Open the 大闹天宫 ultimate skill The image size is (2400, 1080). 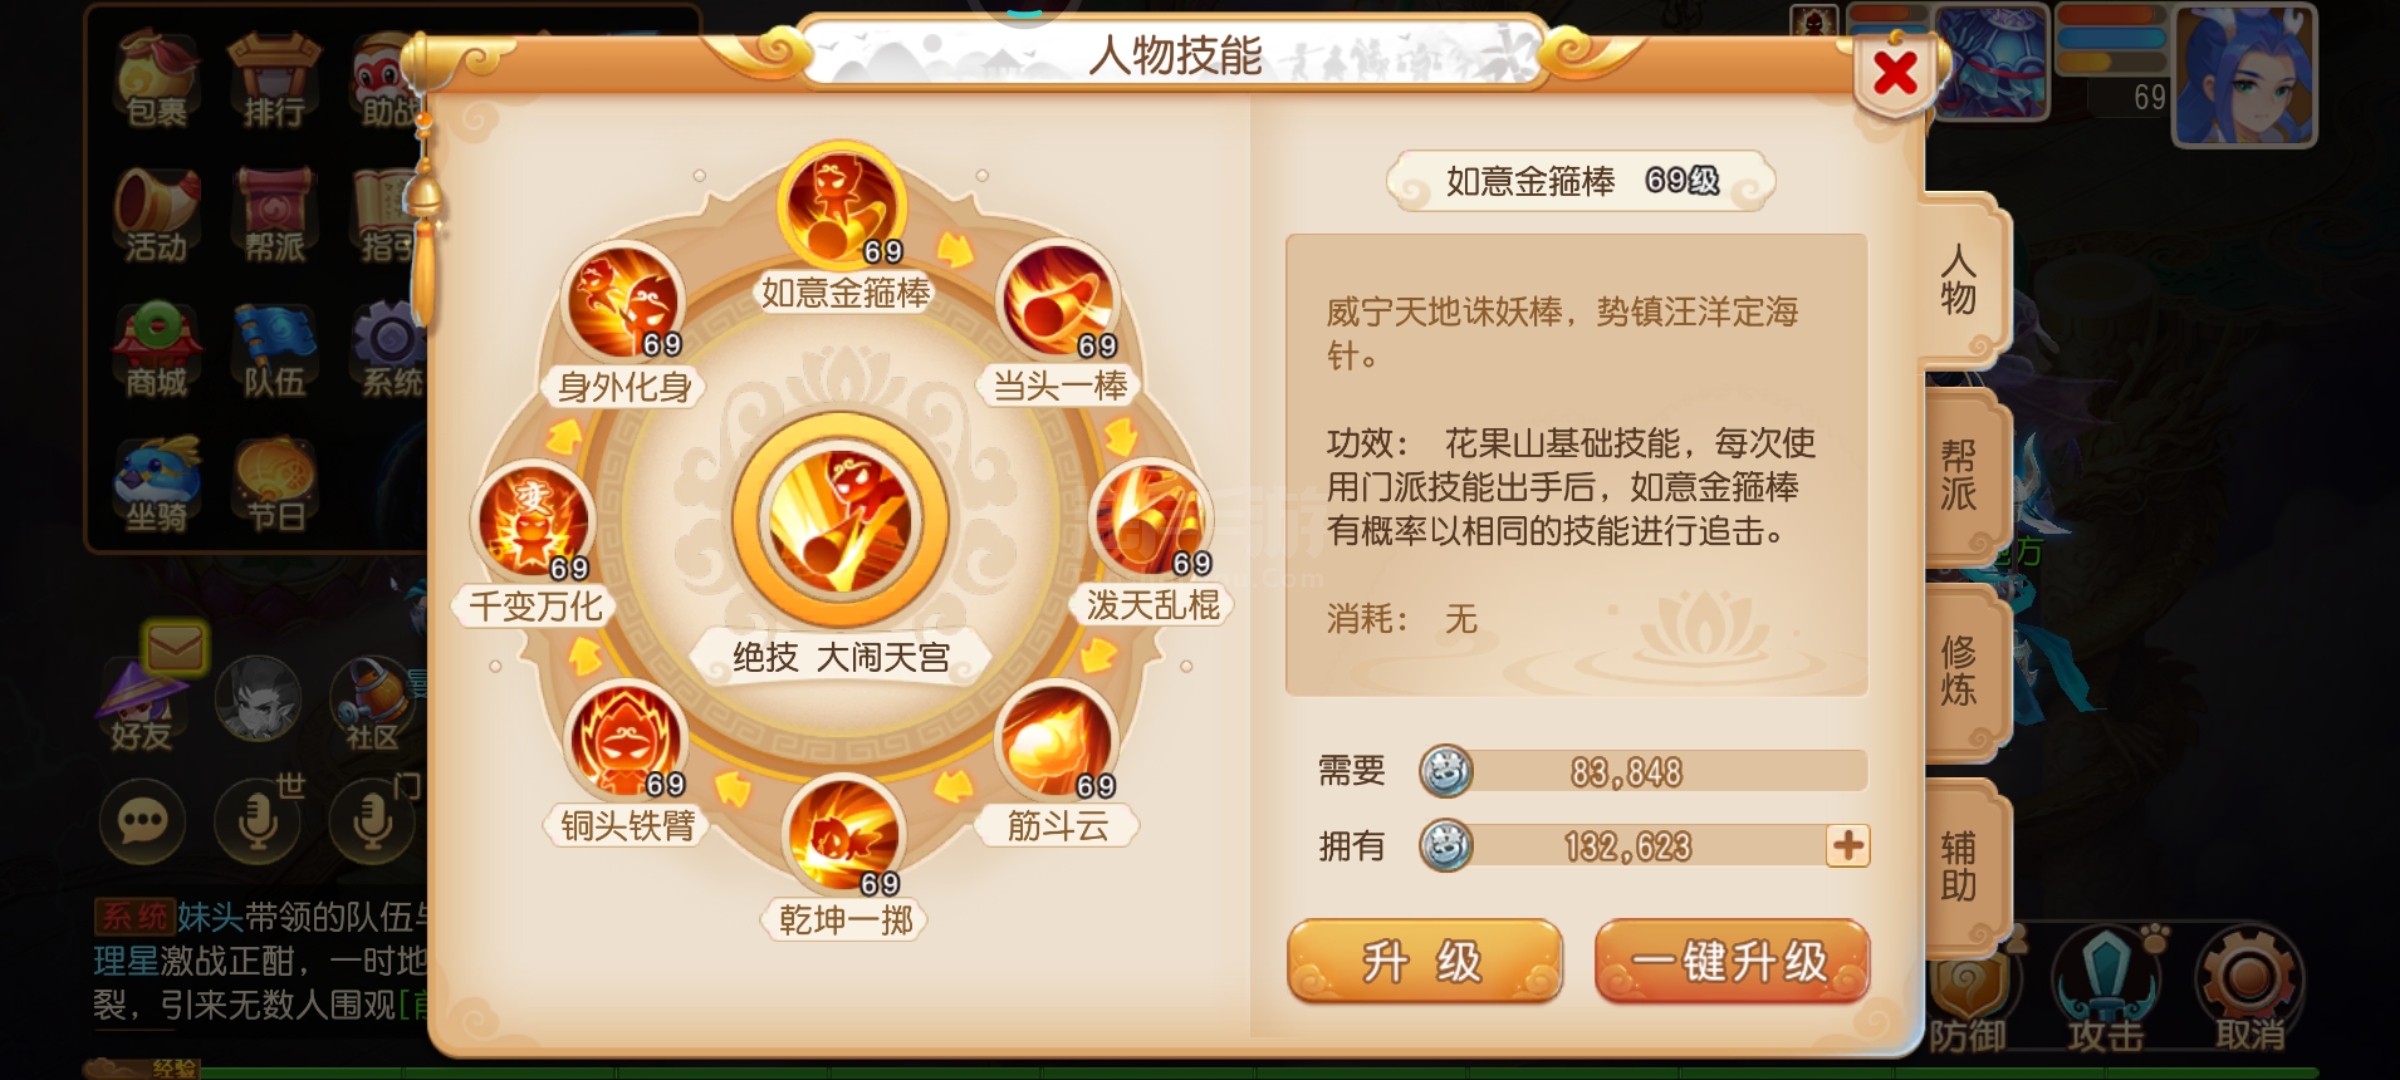pyautogui.click(x=840, y=520)
